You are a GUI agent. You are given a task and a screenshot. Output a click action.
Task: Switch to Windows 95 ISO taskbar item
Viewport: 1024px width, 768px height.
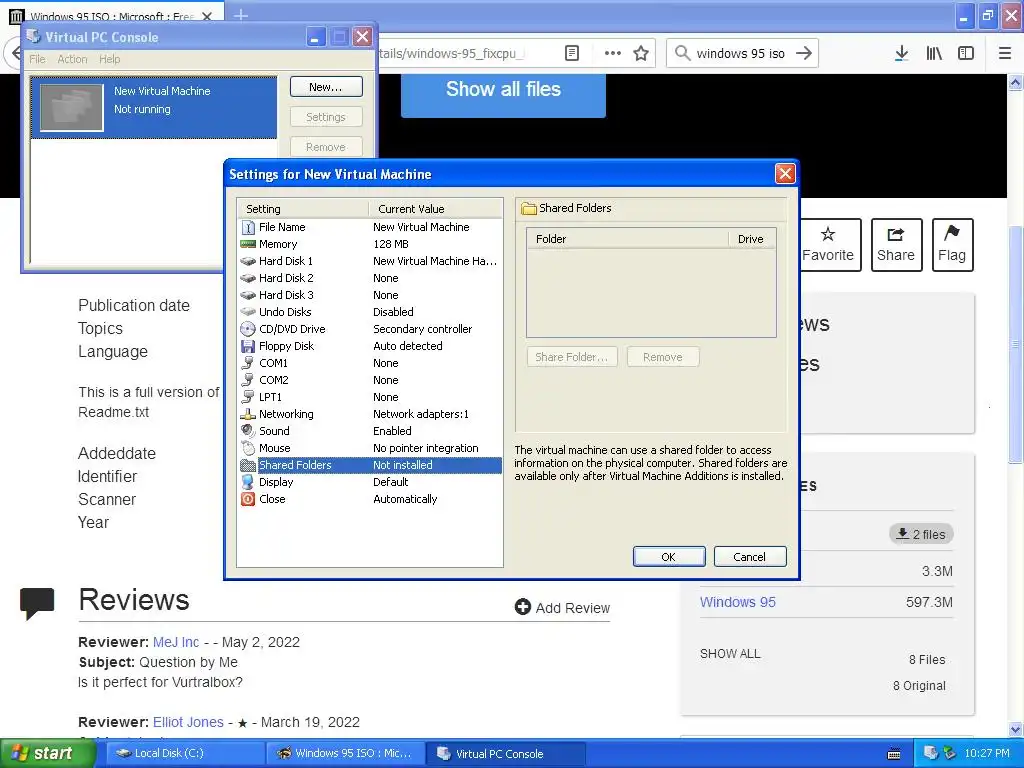click(345, 753)
